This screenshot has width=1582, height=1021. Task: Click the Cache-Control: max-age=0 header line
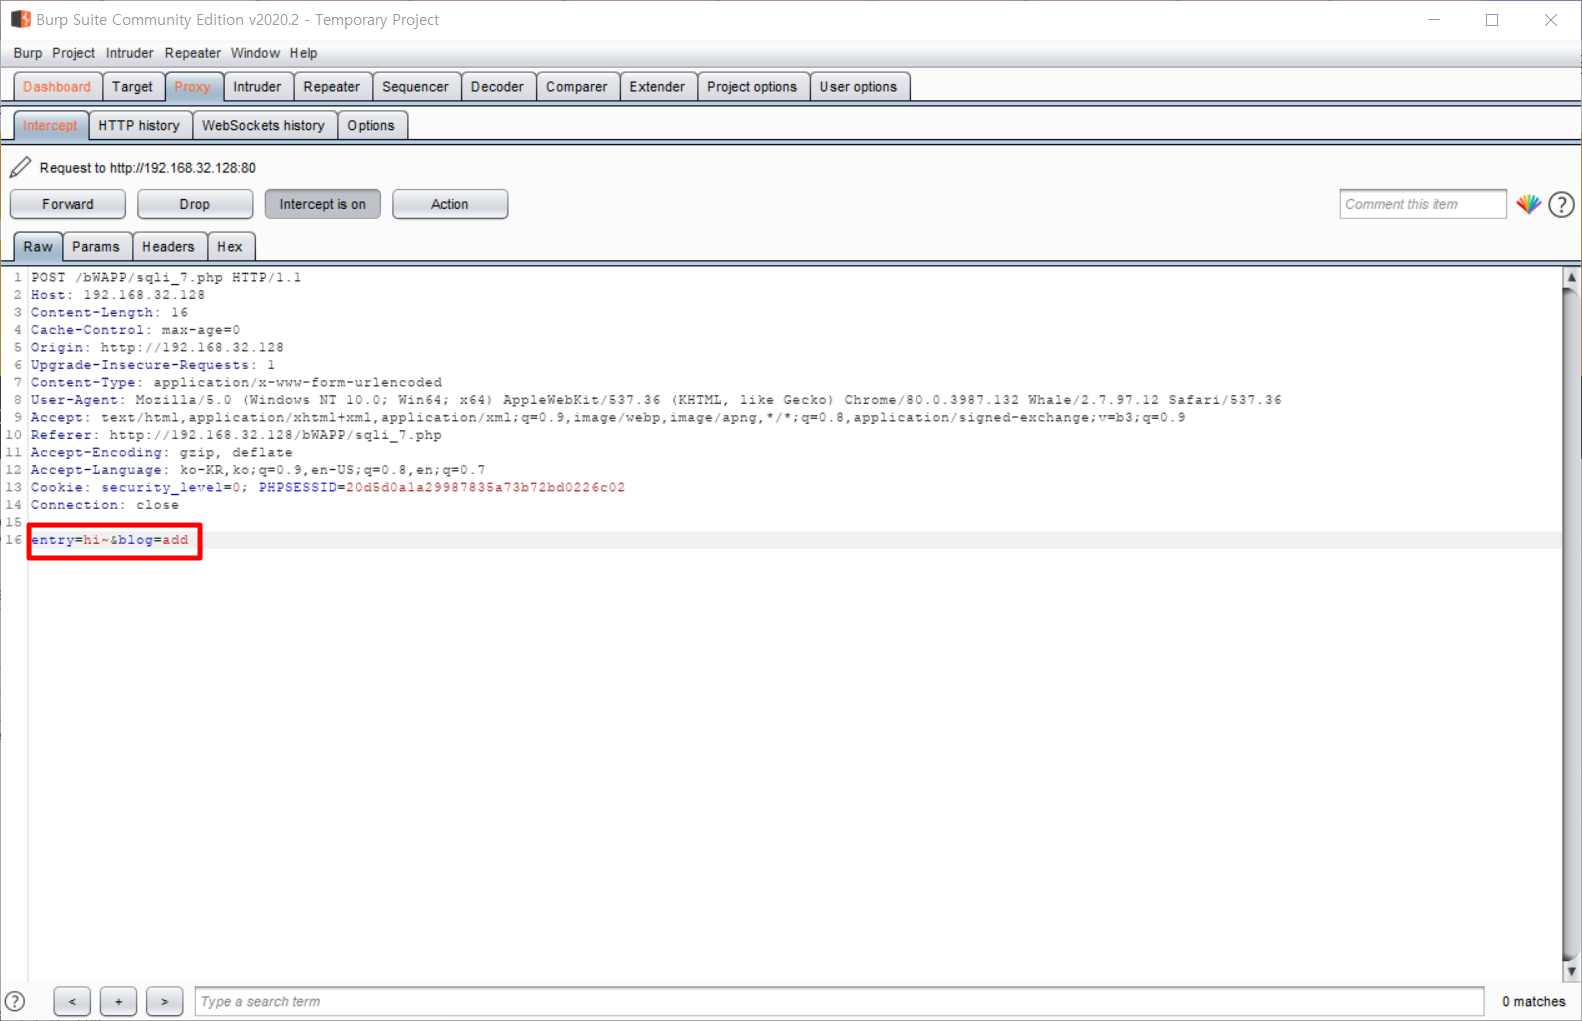135,330
